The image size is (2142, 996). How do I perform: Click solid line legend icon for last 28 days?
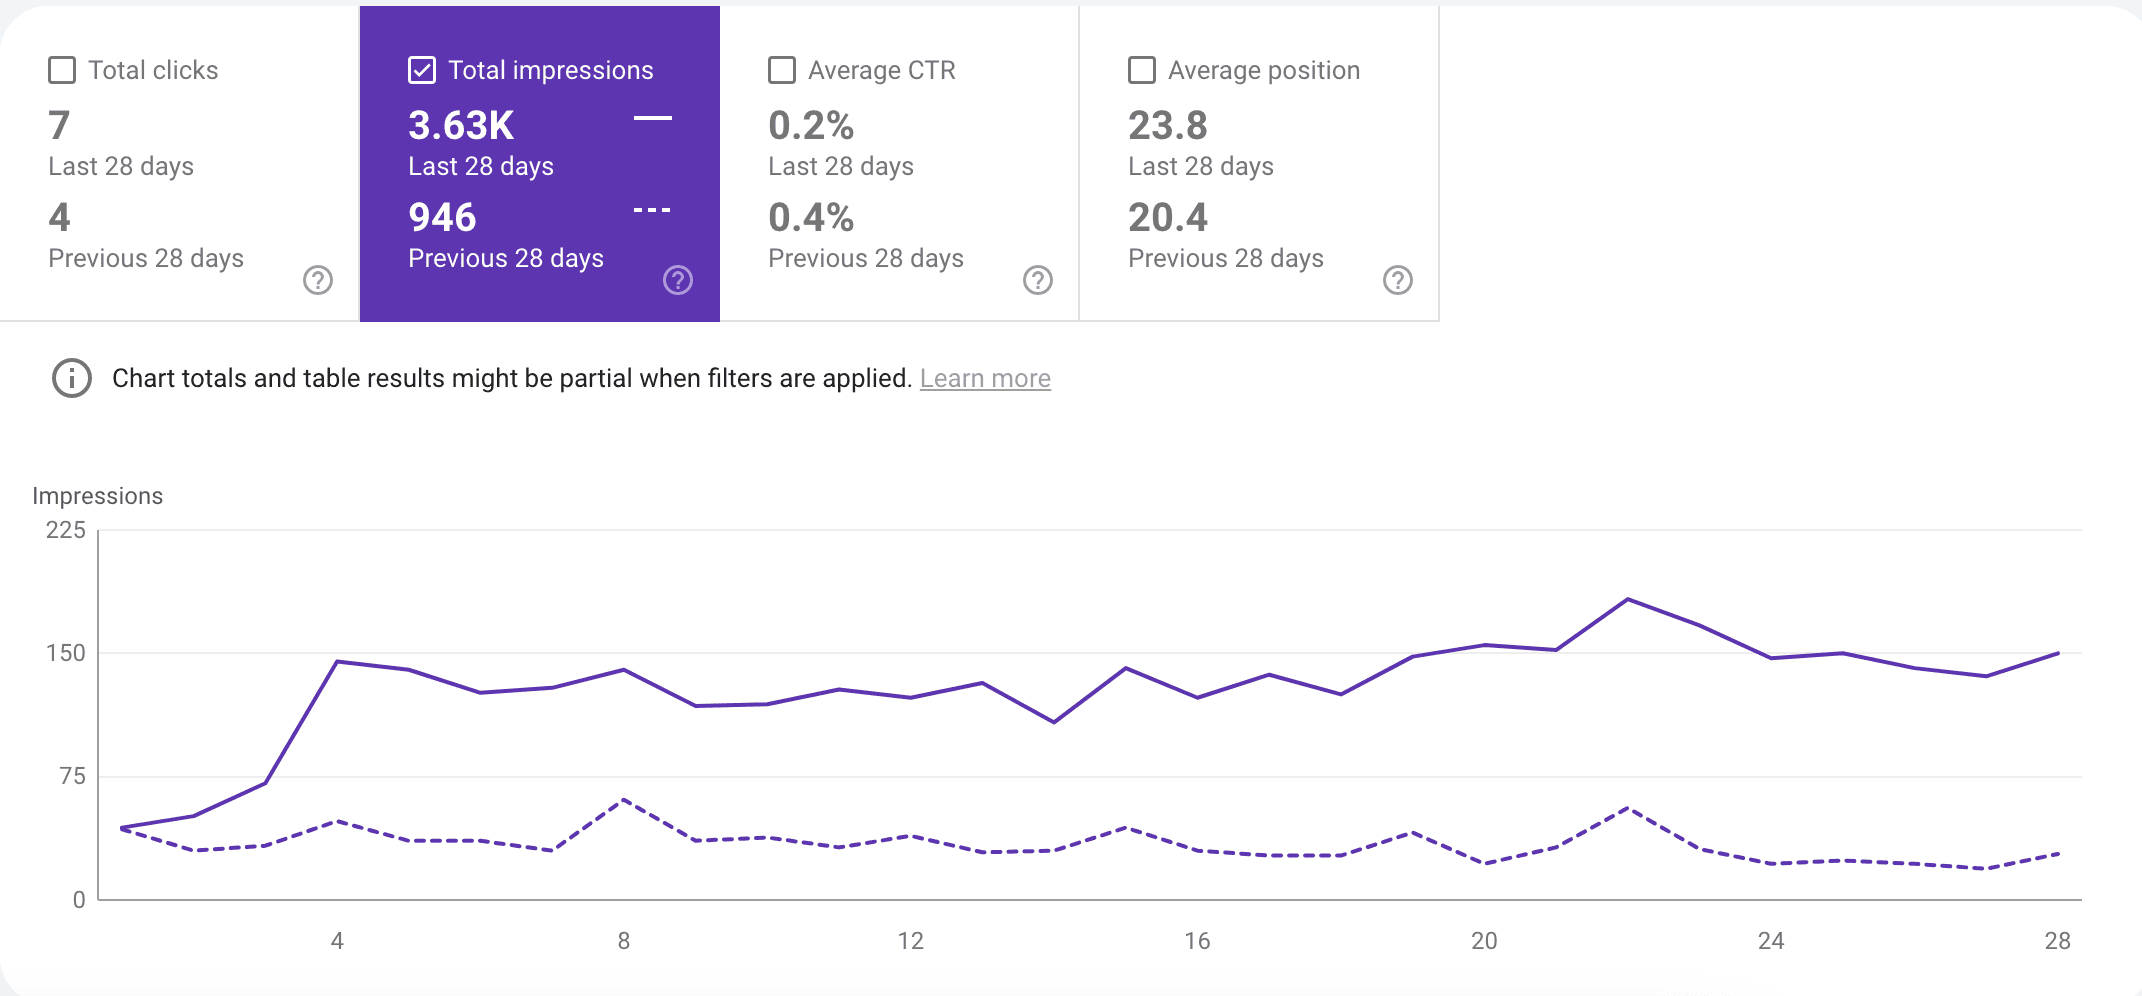[x=652, y=119]
